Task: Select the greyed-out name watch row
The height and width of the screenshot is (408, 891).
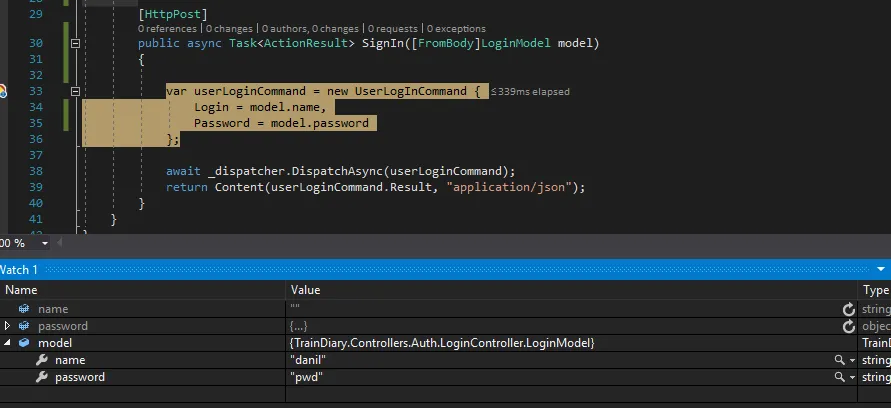Action: point(446,309)
